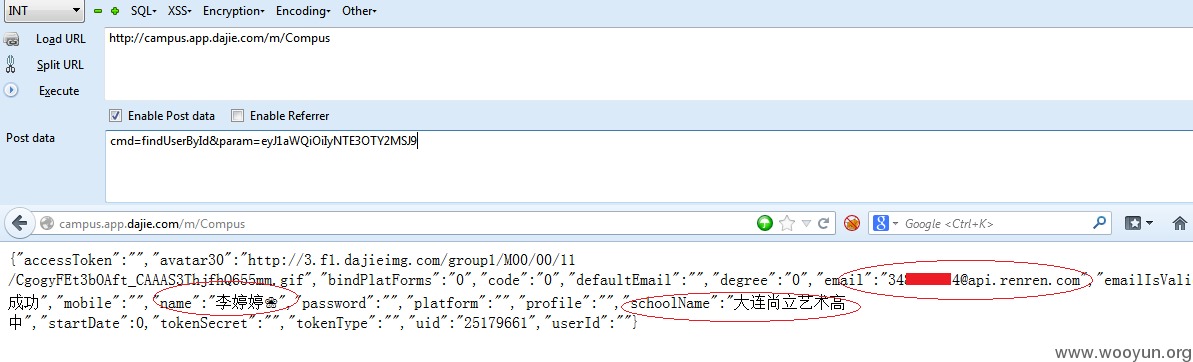Open the SQL menu
The width and height of the screenshot is (1193, 362).
click(x=143, y=11)
